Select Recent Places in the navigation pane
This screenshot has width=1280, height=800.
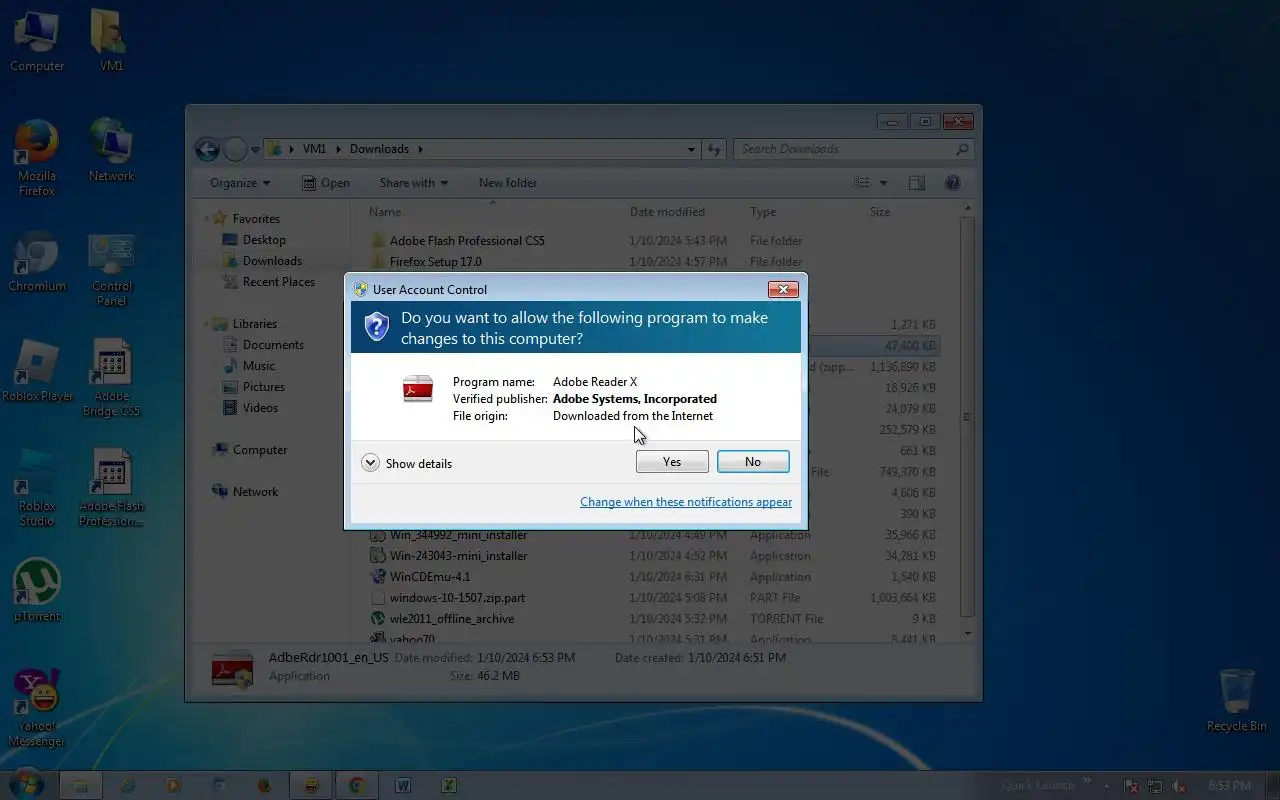point(268,282)
